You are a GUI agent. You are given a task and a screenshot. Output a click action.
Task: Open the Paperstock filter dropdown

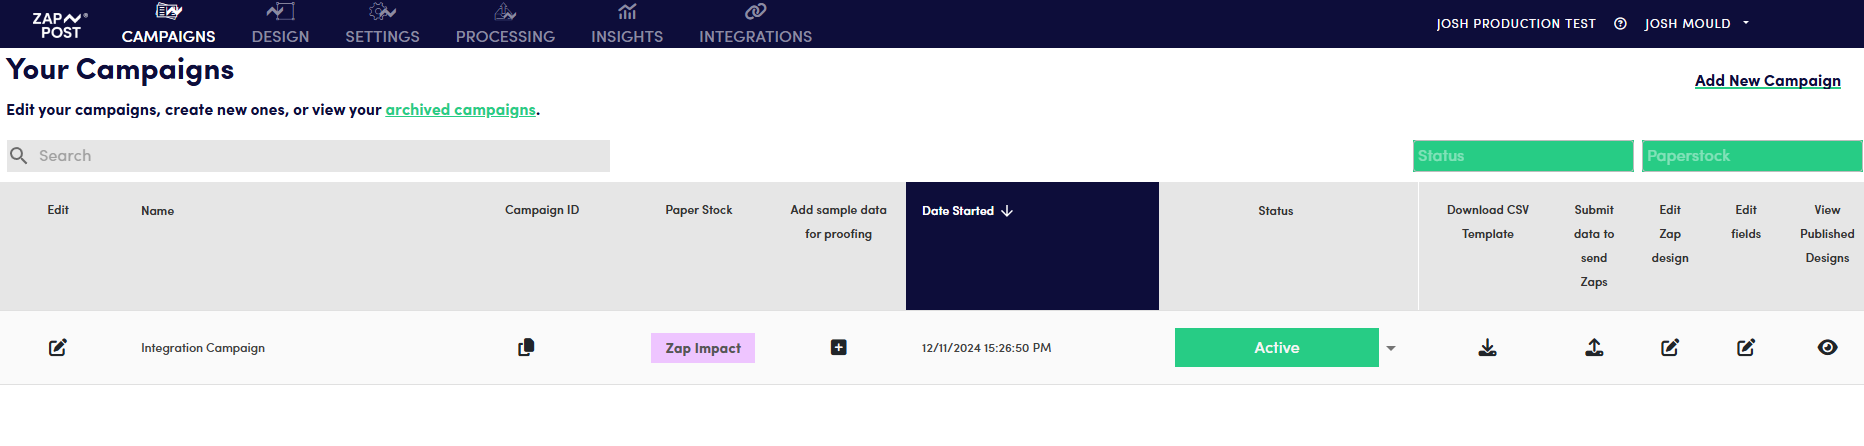1751,156
